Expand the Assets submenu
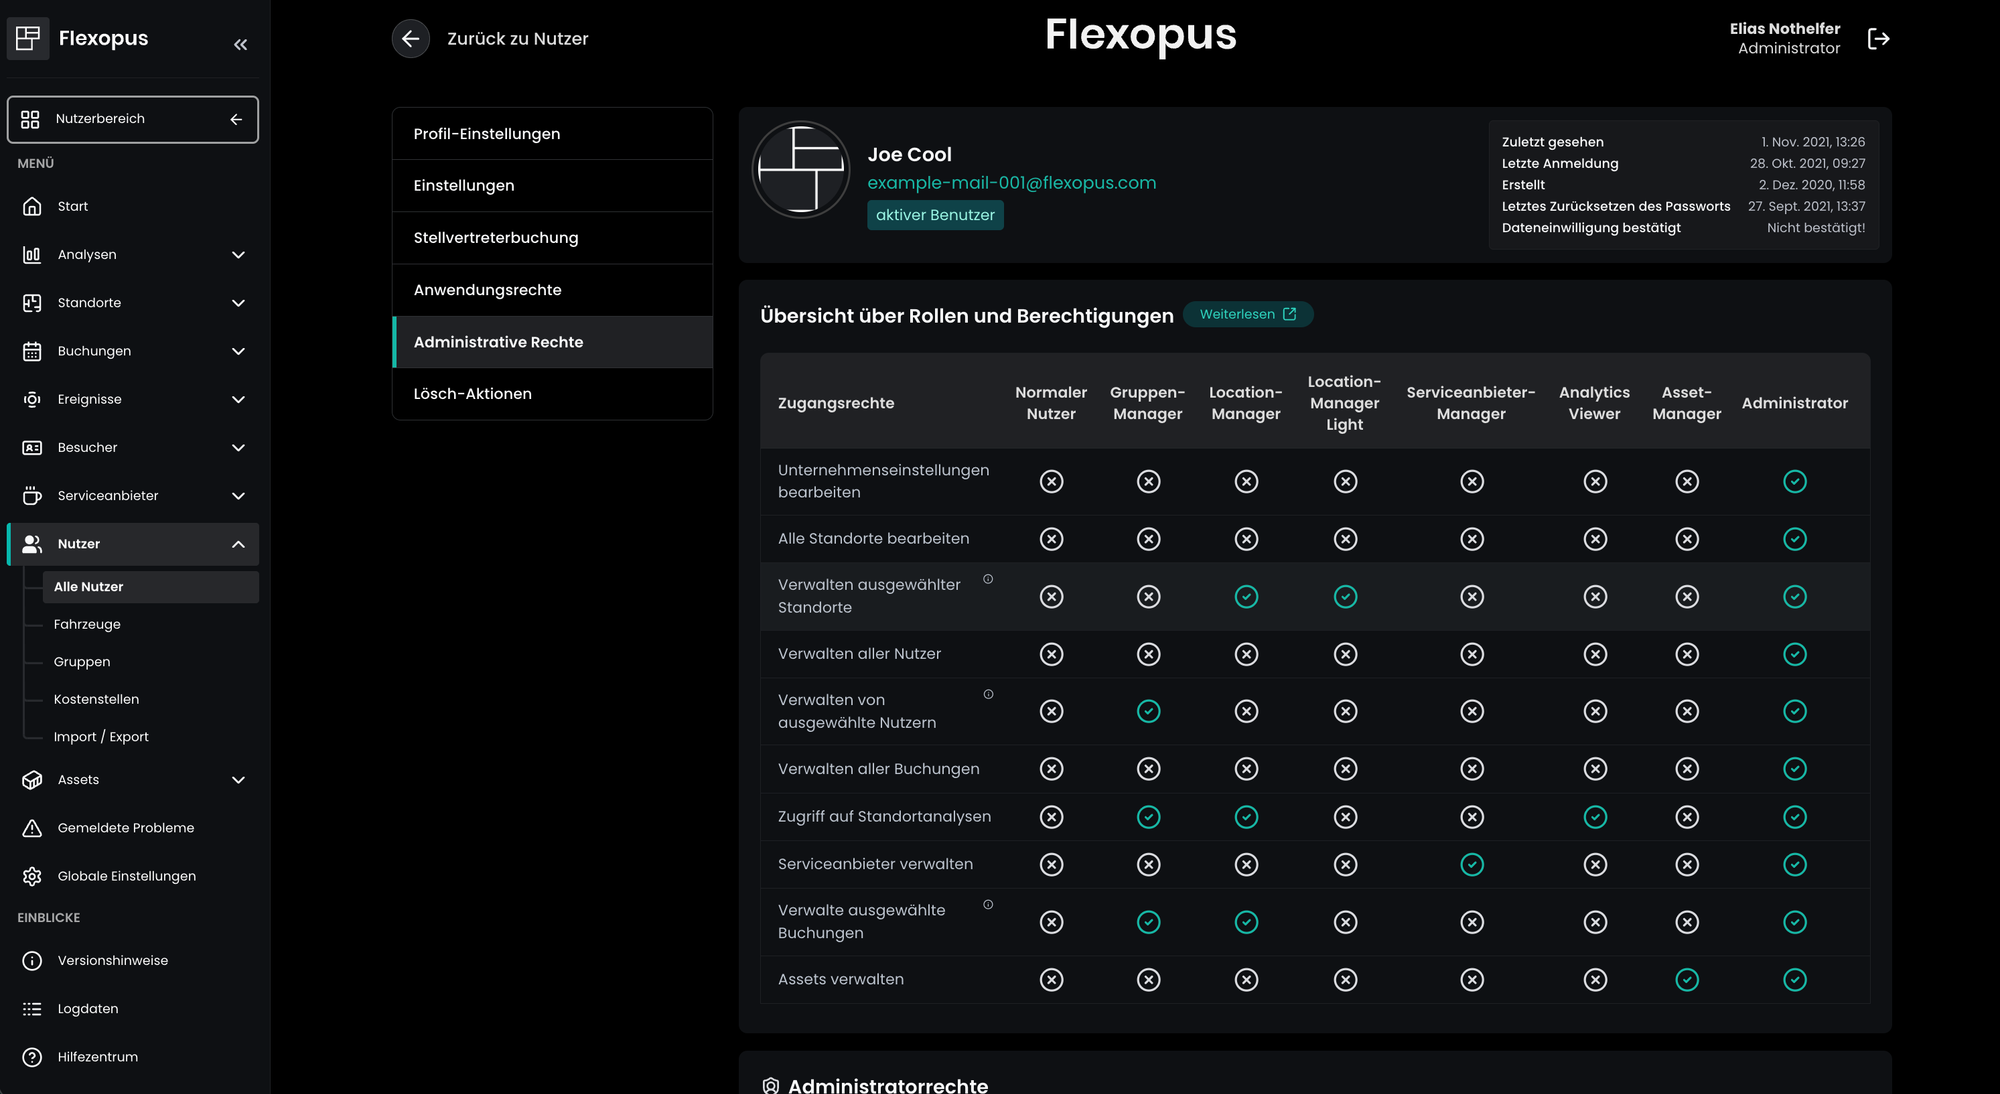Image resolution: width=2000 pixels, height=1094 pixels. (238, 780)
